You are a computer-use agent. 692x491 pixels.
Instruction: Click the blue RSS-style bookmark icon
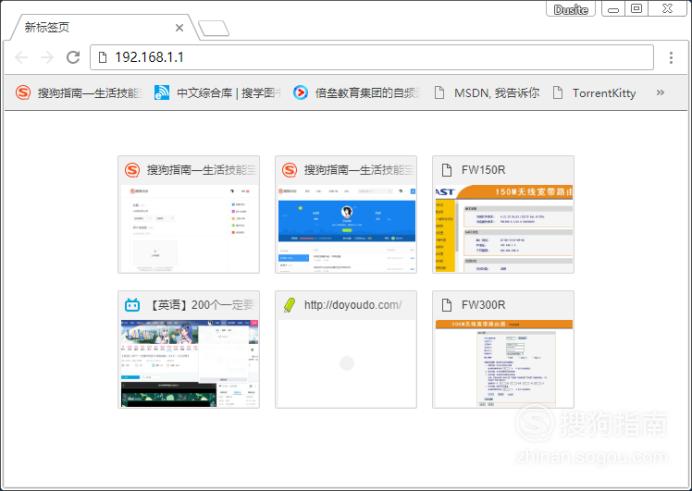162,93
